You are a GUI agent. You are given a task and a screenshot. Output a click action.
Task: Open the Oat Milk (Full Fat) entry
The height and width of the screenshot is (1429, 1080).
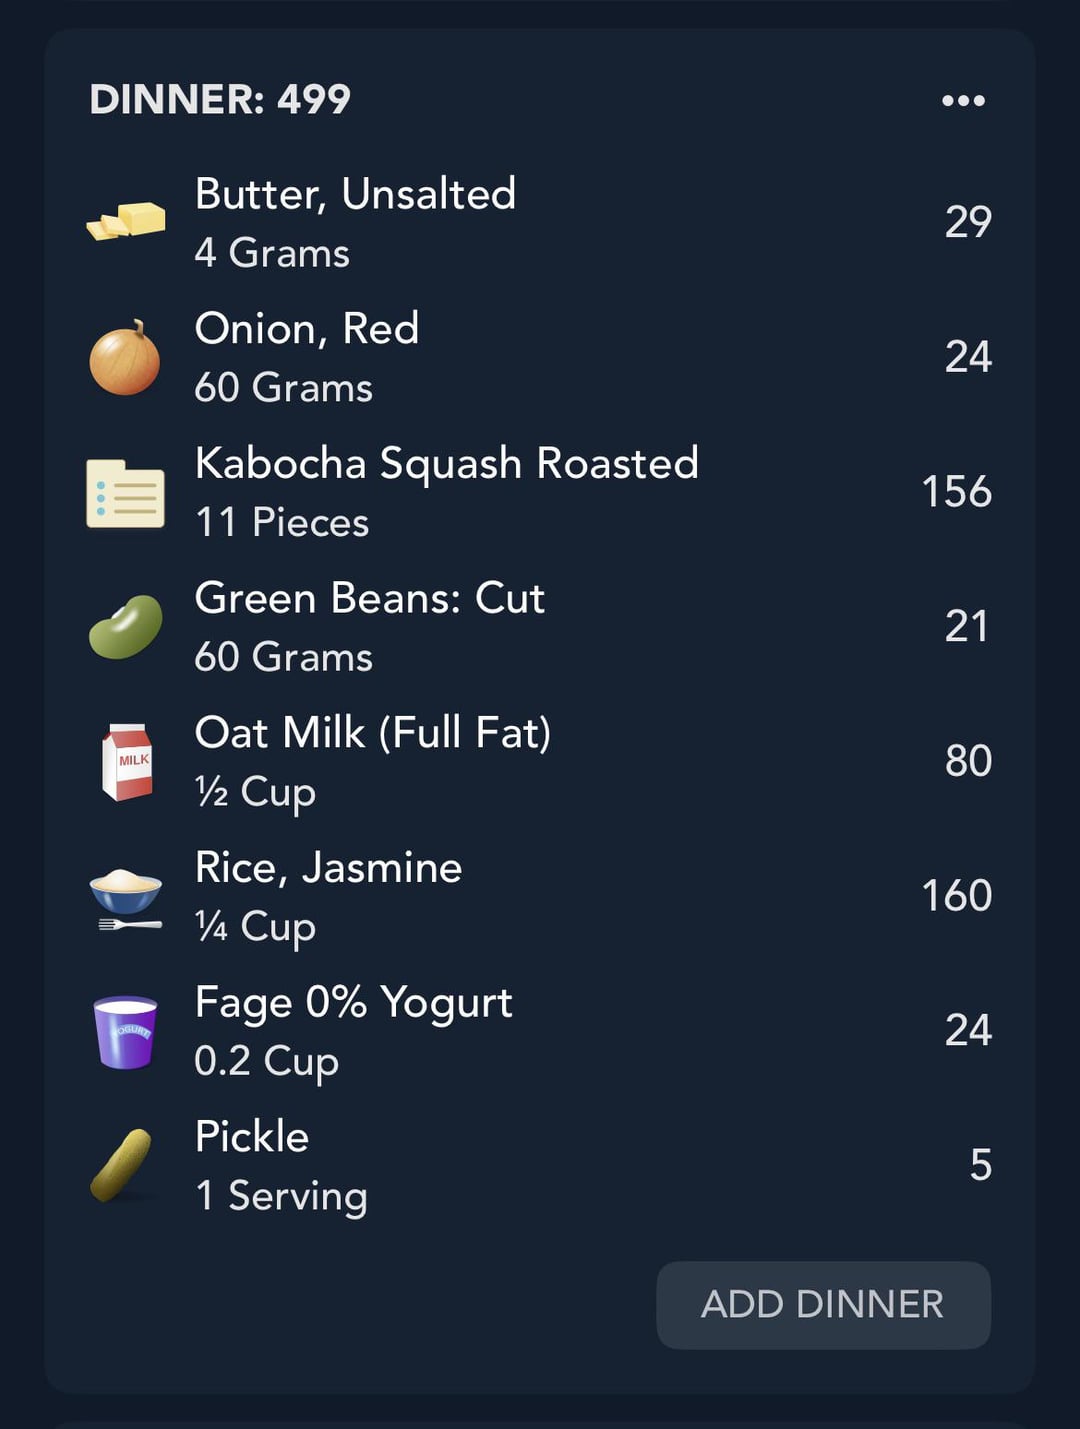coord(540,761)
